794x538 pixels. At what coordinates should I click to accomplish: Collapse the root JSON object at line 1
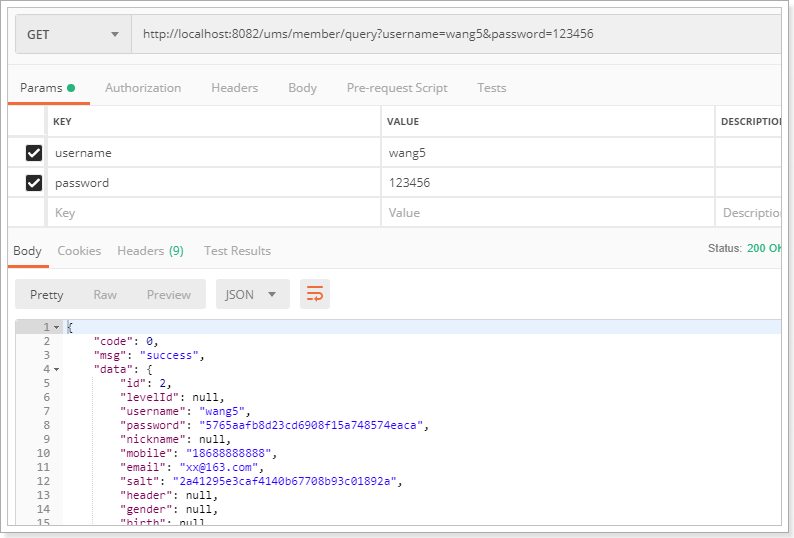click(x=57, y=328)
